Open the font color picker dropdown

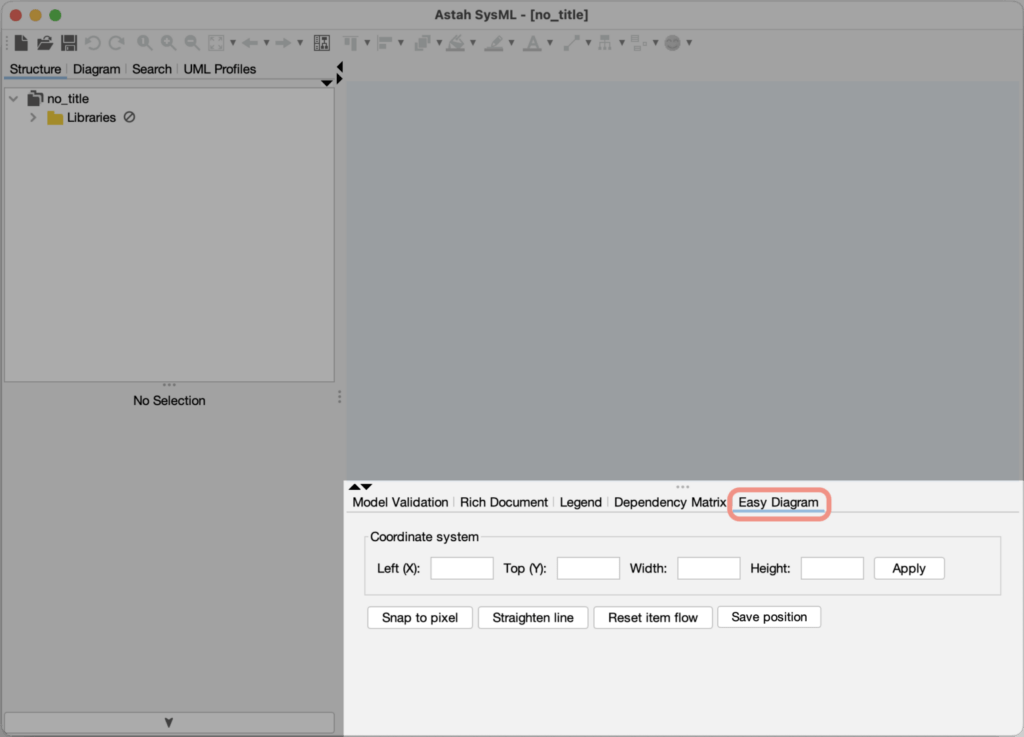[551, 42]
